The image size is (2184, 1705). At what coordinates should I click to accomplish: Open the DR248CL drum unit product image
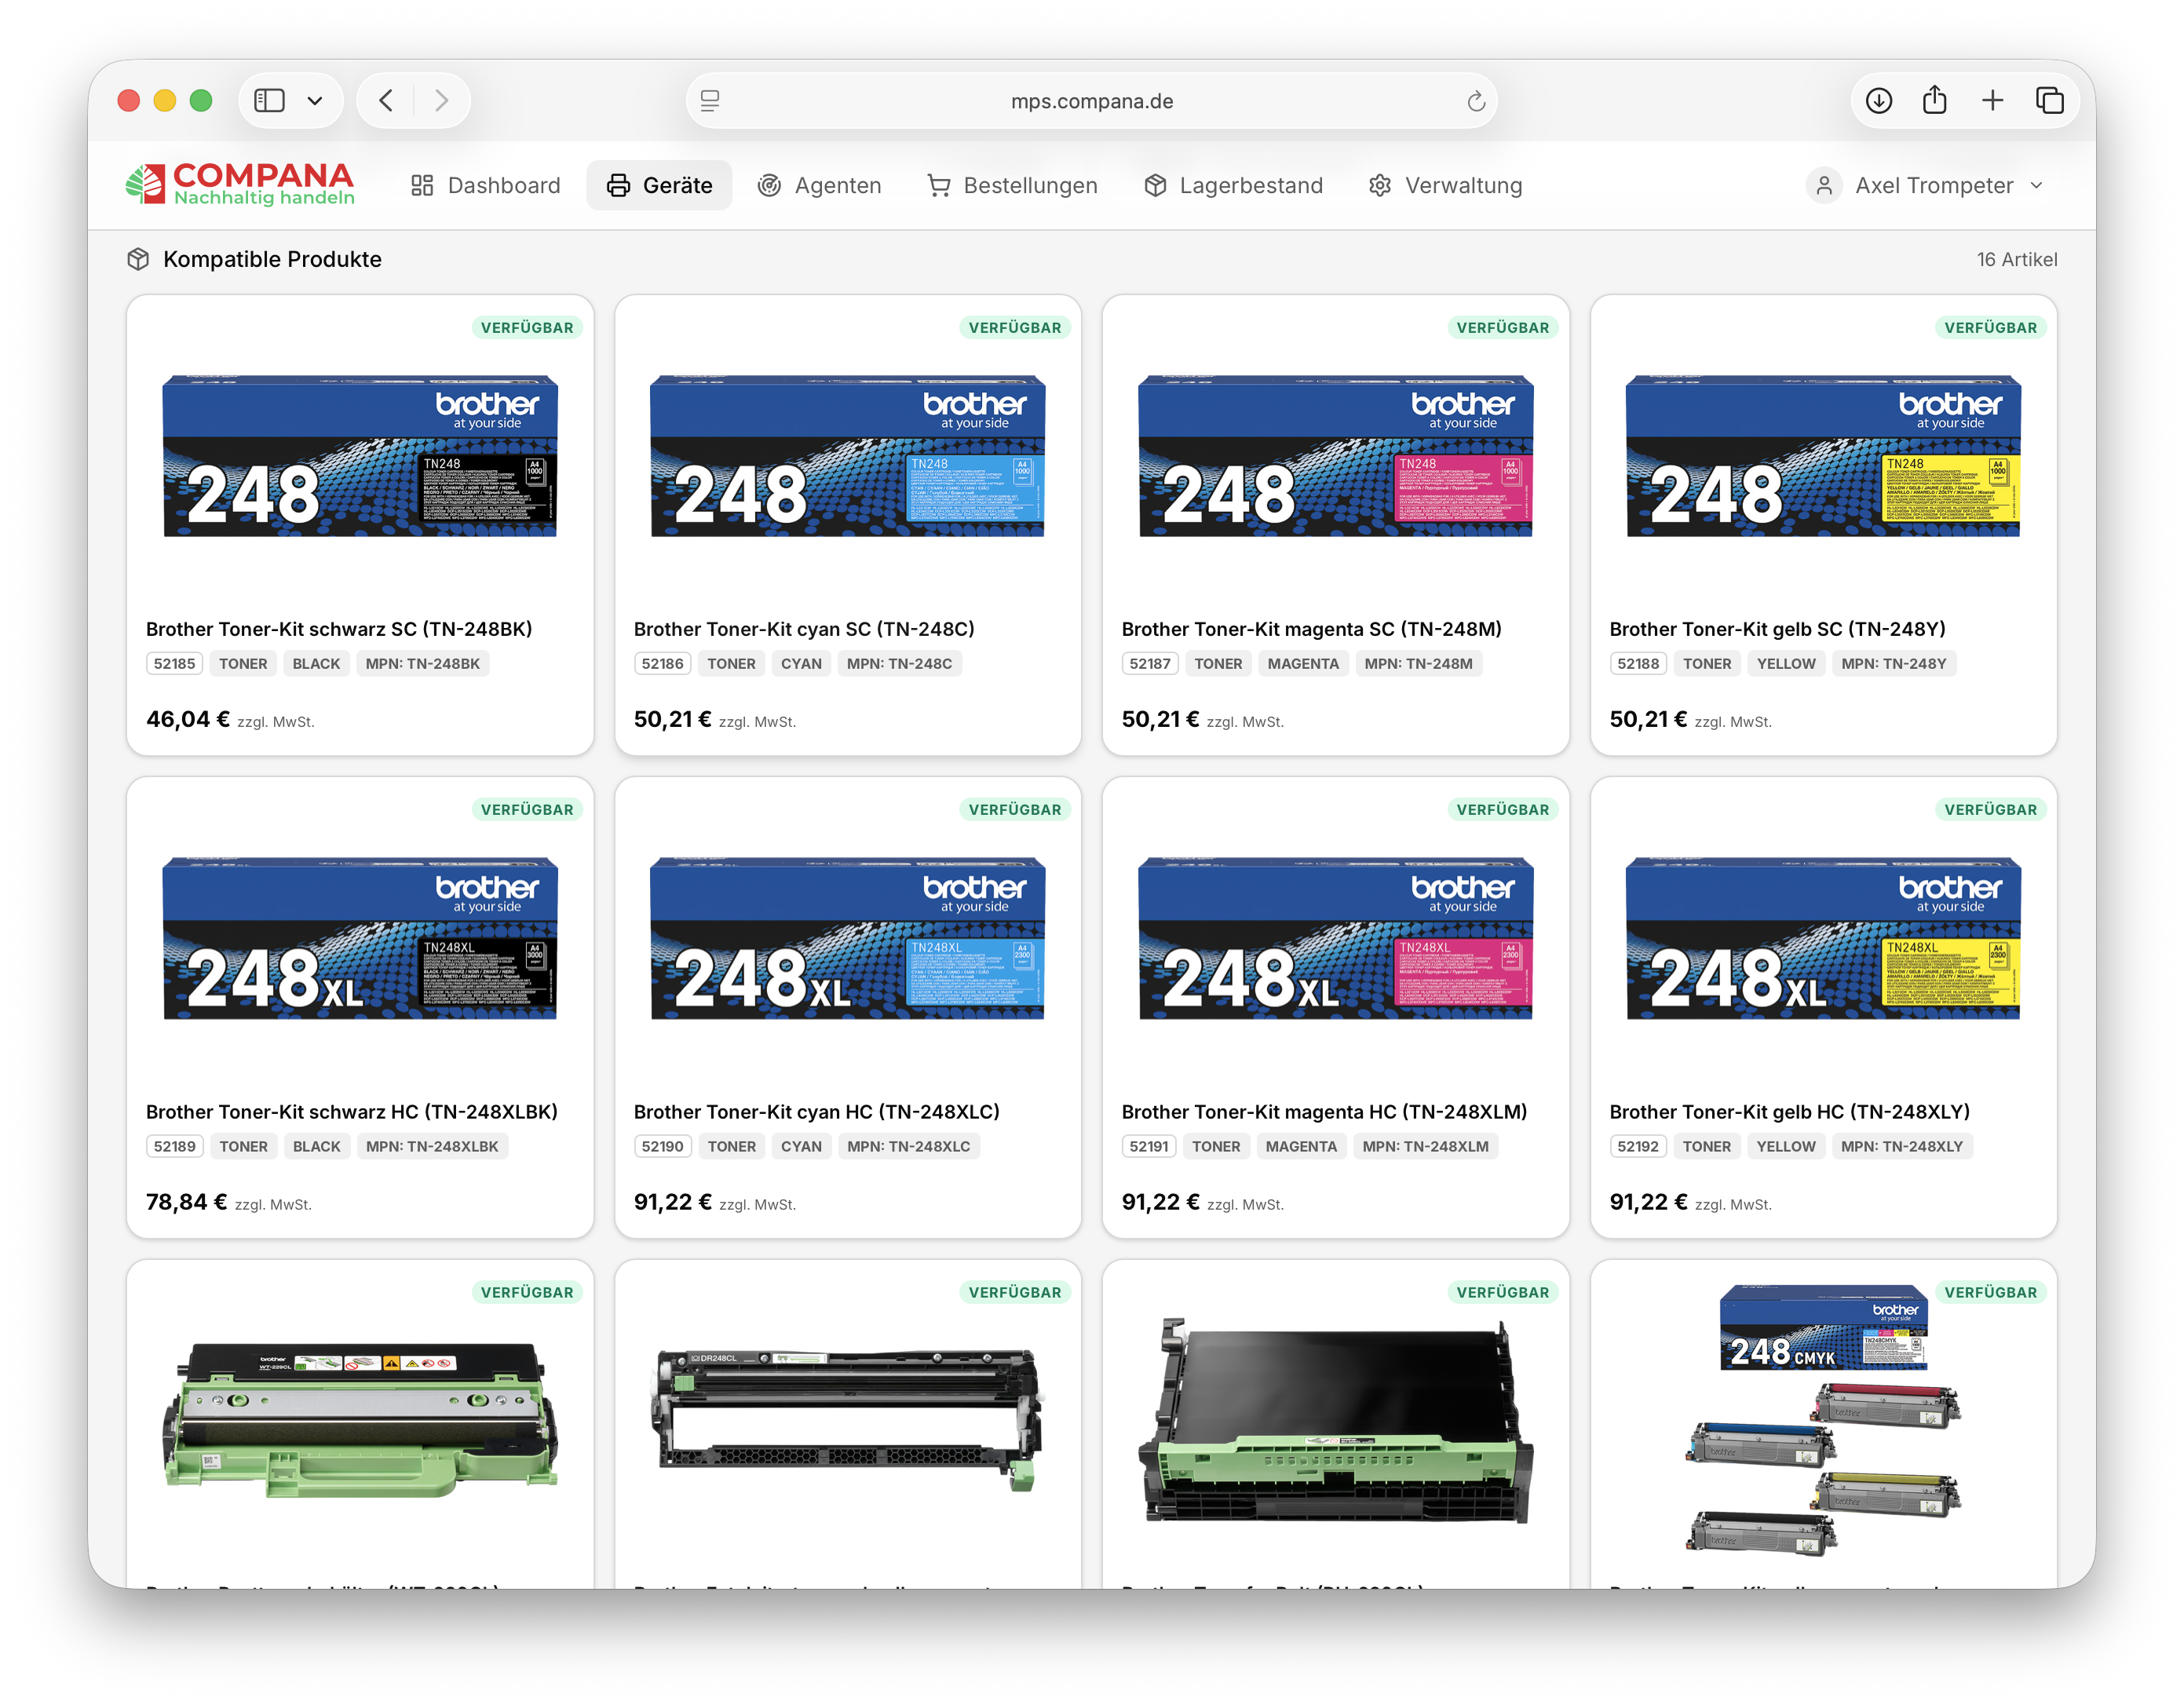pos(847,1420)
